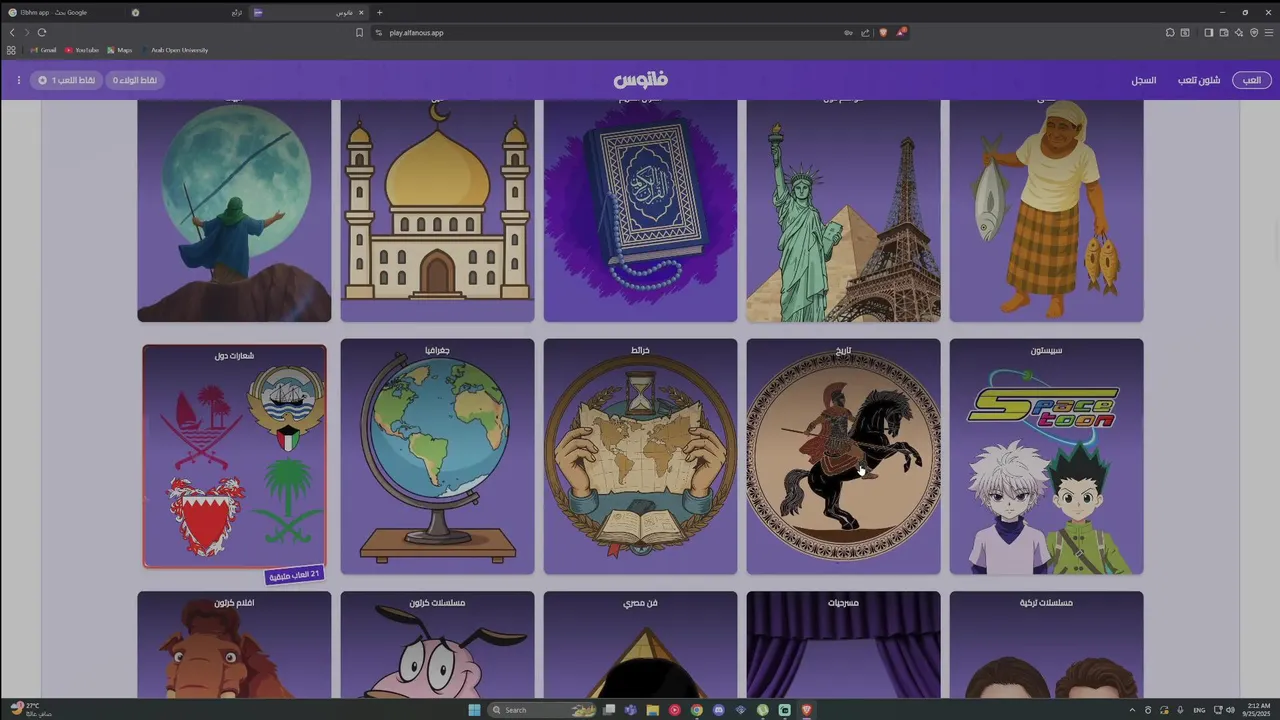Viewport: 1280px width, 720px height.
Task: Select the Statue of Liberty landmarks card
Action: tap(843, 210)
